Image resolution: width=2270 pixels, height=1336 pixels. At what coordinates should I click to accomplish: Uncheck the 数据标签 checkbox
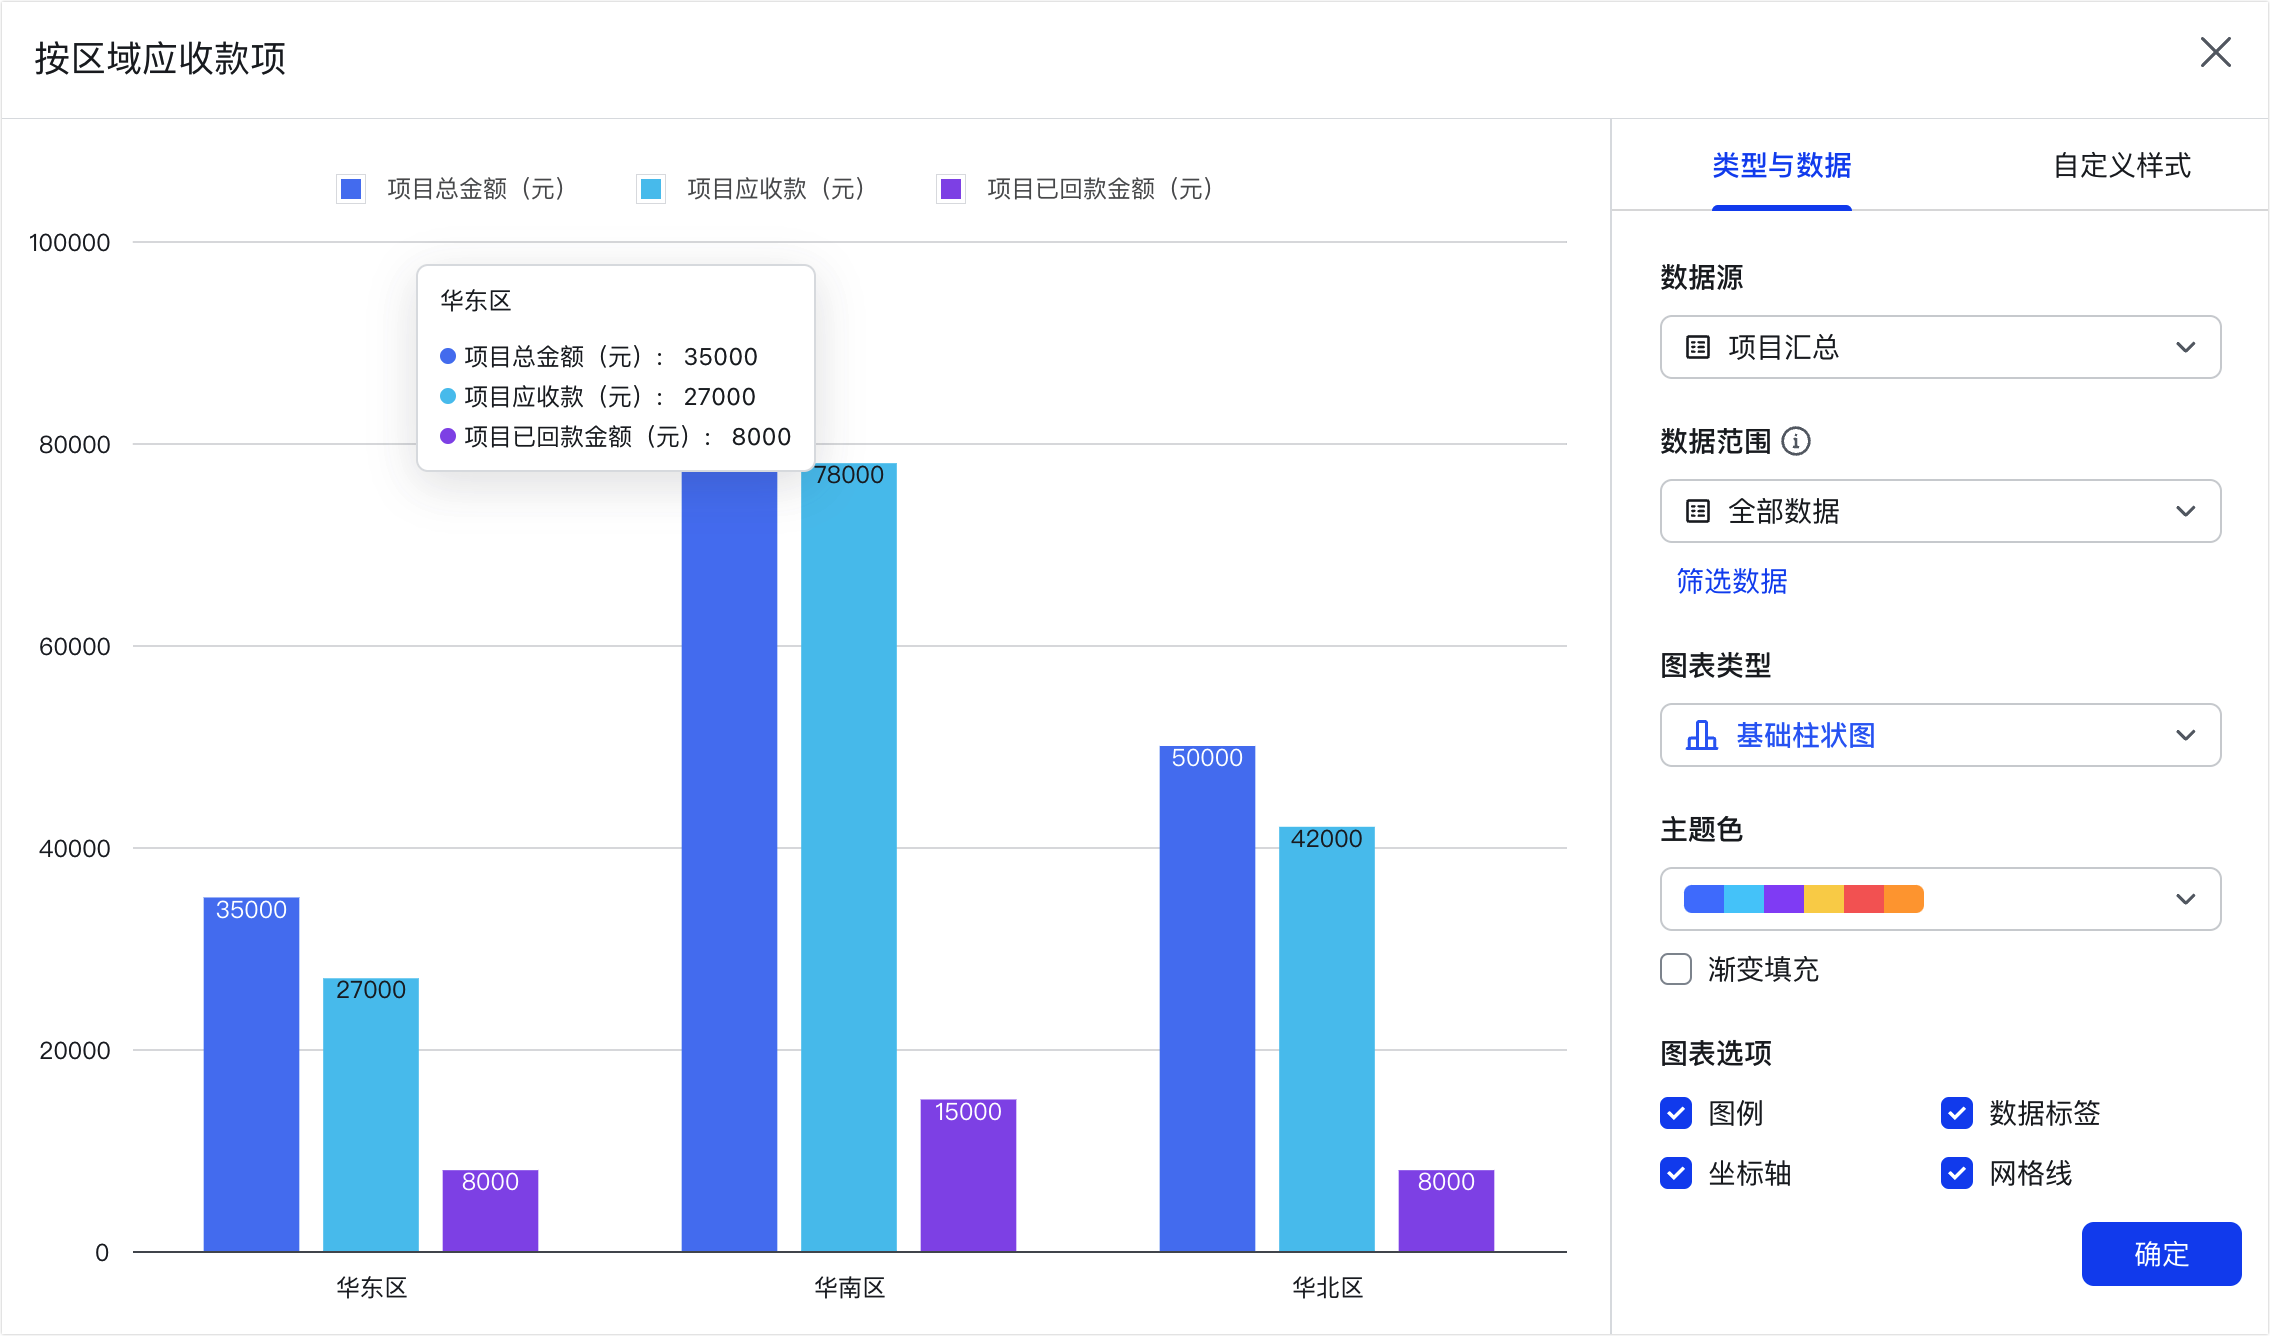click(1957, 1113)
